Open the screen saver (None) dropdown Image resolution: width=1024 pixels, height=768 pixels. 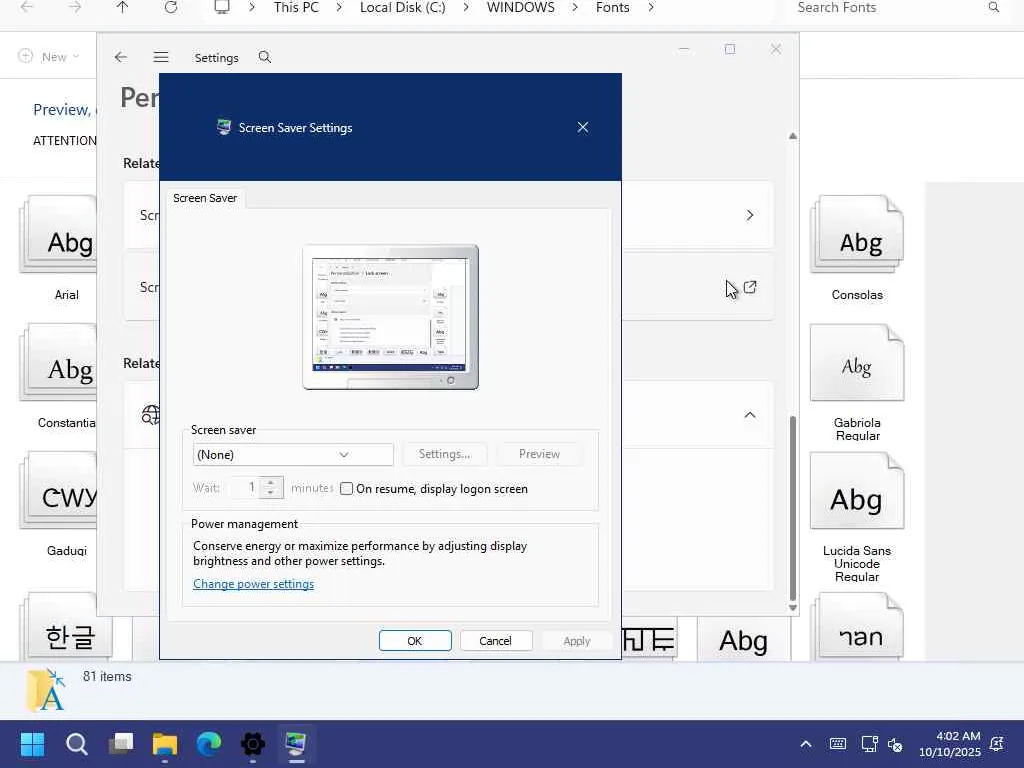click(x=293, y=455)
